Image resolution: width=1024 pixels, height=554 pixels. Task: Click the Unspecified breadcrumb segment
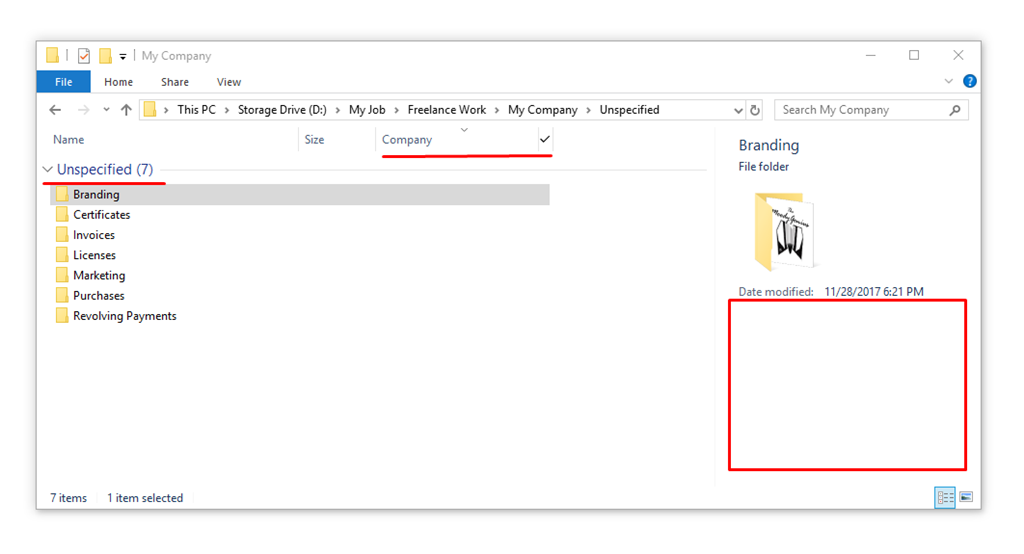pos(630,110)
